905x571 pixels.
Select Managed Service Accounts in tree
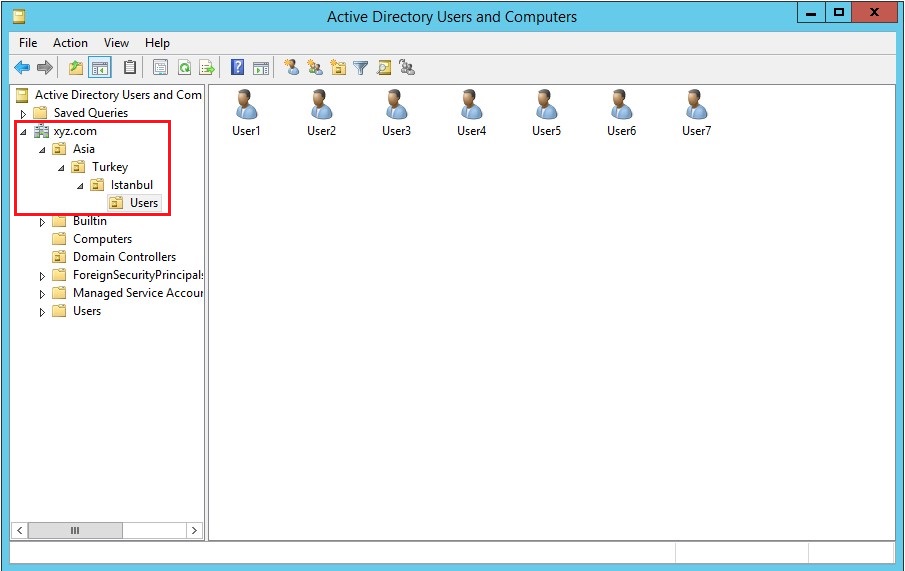point(137,293)
